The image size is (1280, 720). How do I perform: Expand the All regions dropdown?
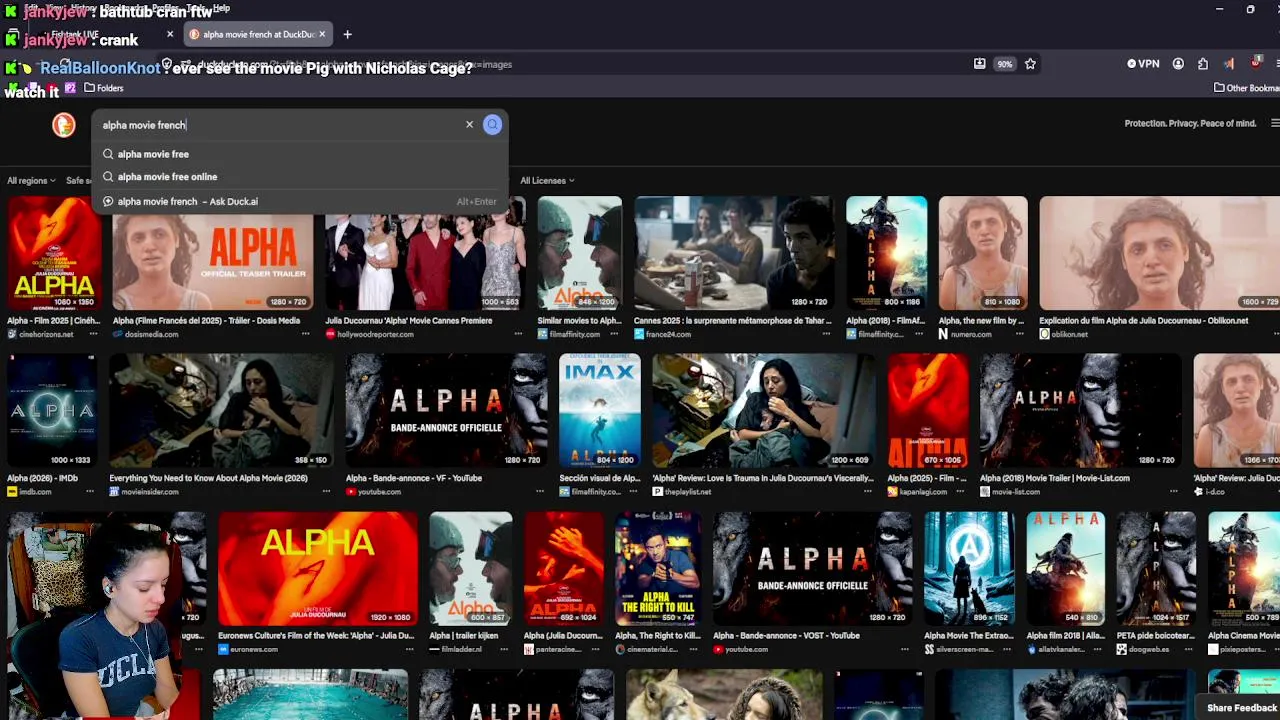point(31,181)
